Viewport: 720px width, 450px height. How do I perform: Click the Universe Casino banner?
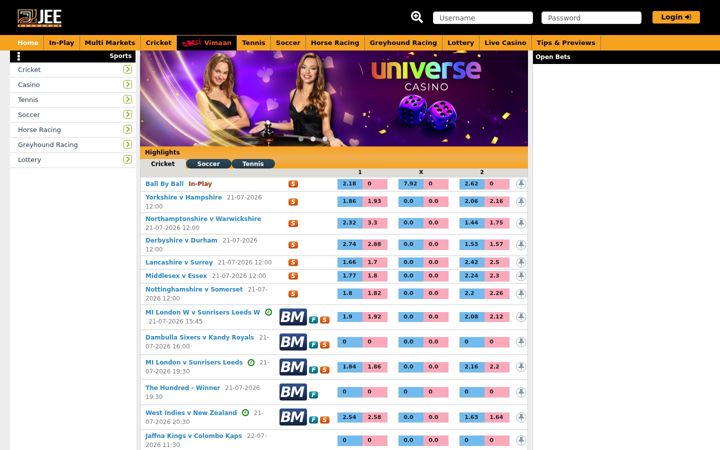[334, 98]
